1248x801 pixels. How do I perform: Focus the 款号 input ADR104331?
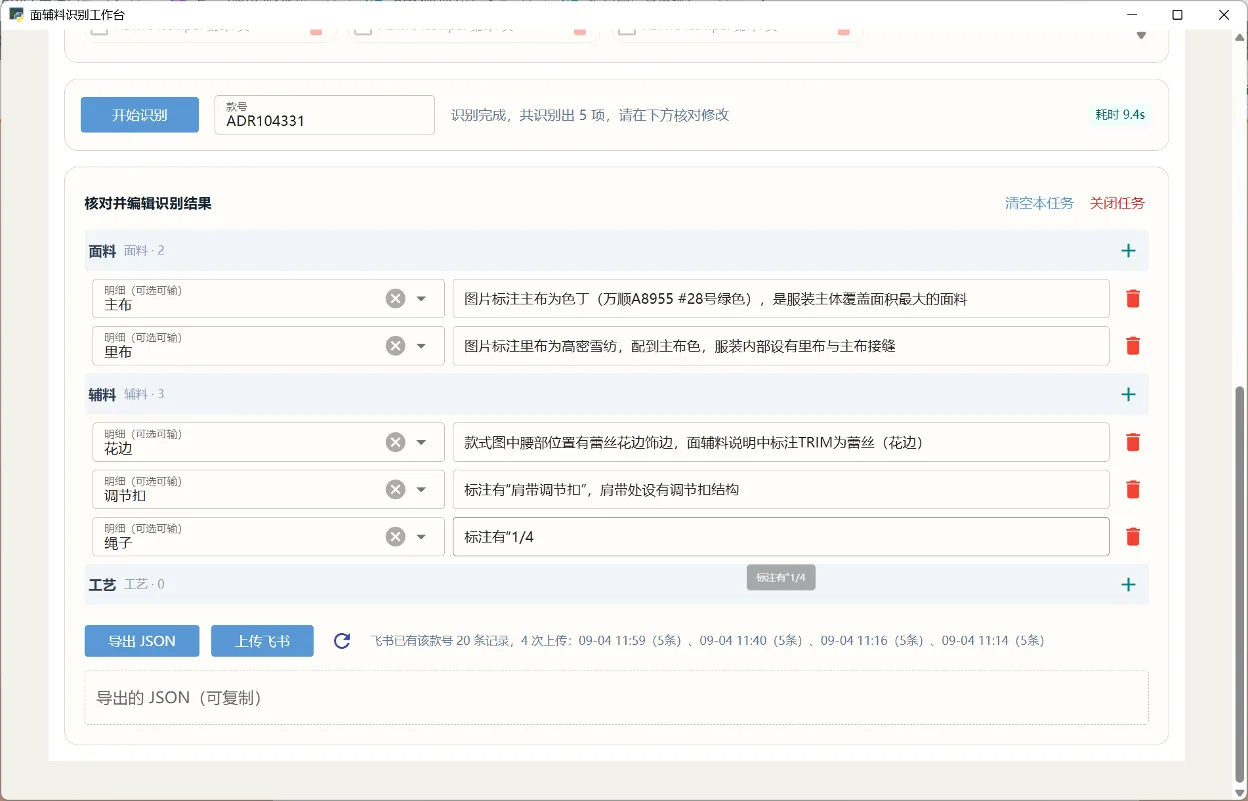point(324,115)
